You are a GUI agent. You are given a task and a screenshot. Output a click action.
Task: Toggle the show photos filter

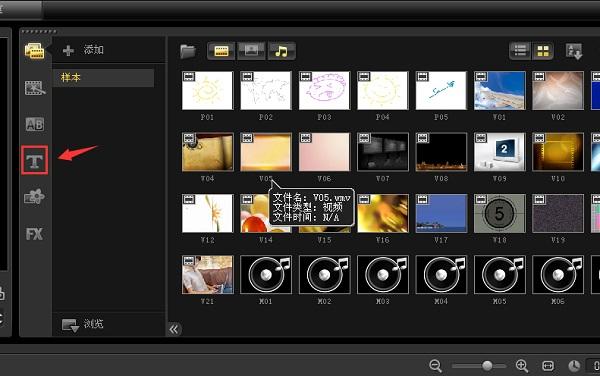click(251, 51)
